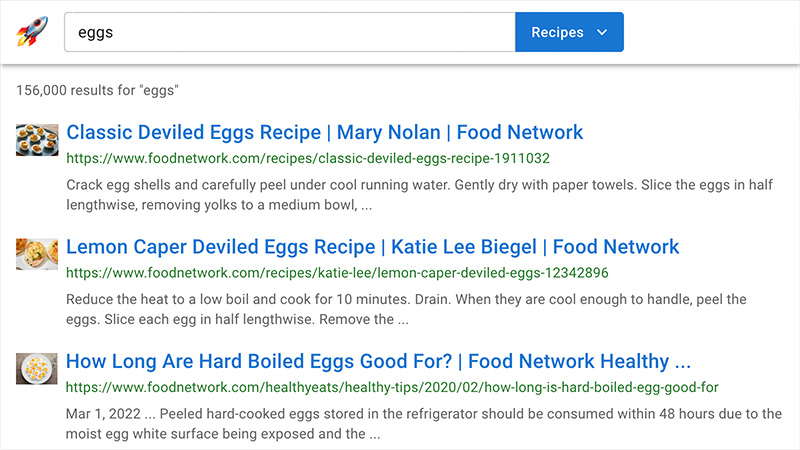This screenshot has width=800, height=450.
Task: Click the Classic Deviled Eggs thumbnail image
Action: click(37, 139)
